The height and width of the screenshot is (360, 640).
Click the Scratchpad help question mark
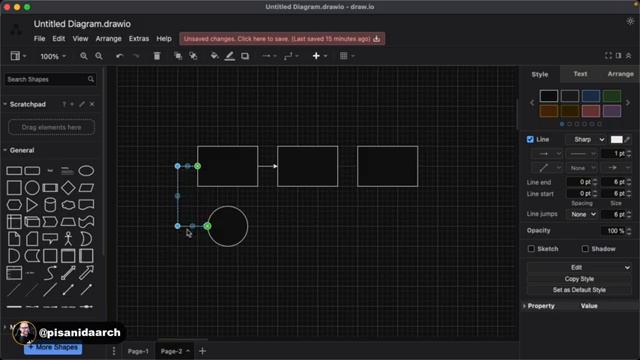(64, 104)
